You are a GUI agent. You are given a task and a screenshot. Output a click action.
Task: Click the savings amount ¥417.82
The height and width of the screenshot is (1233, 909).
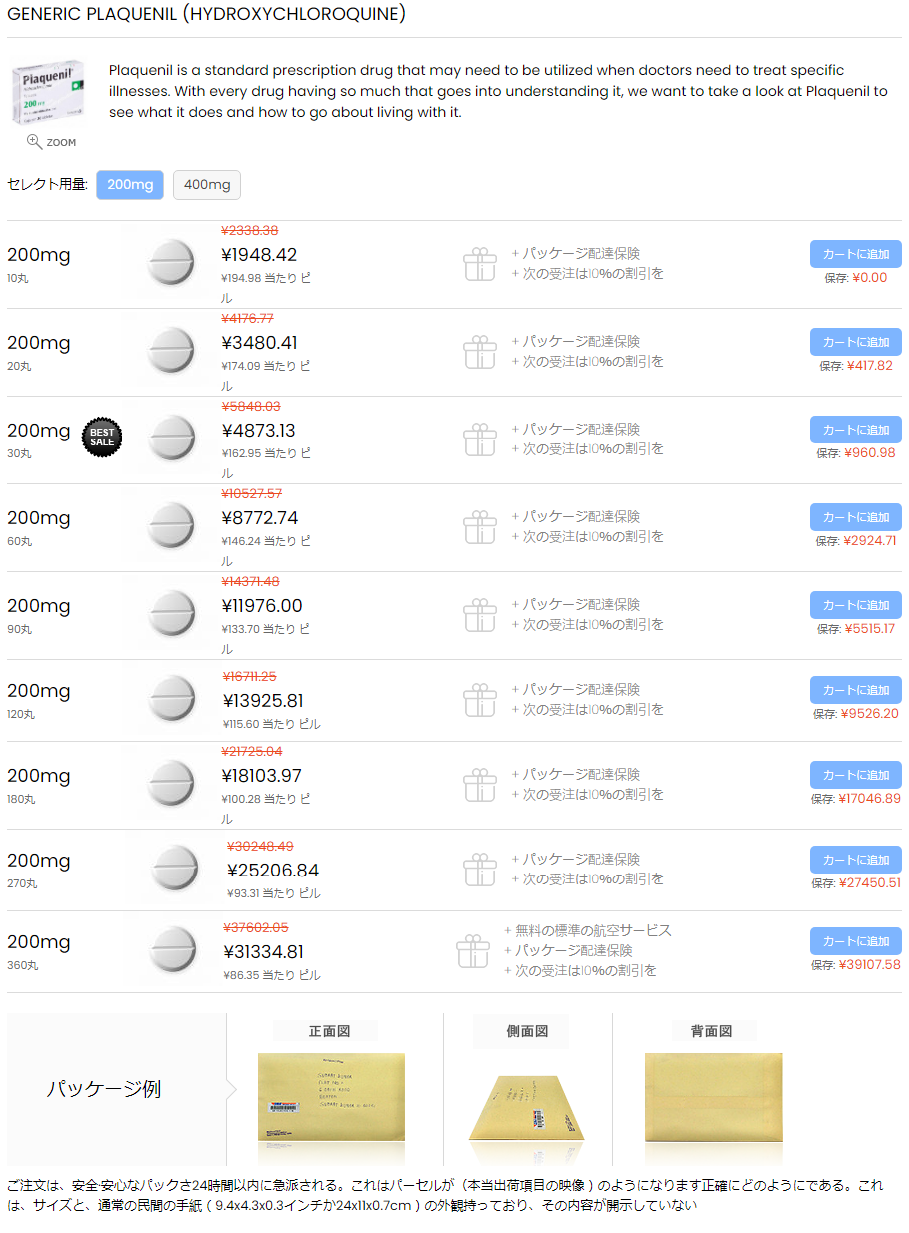[x=870, y=365]
